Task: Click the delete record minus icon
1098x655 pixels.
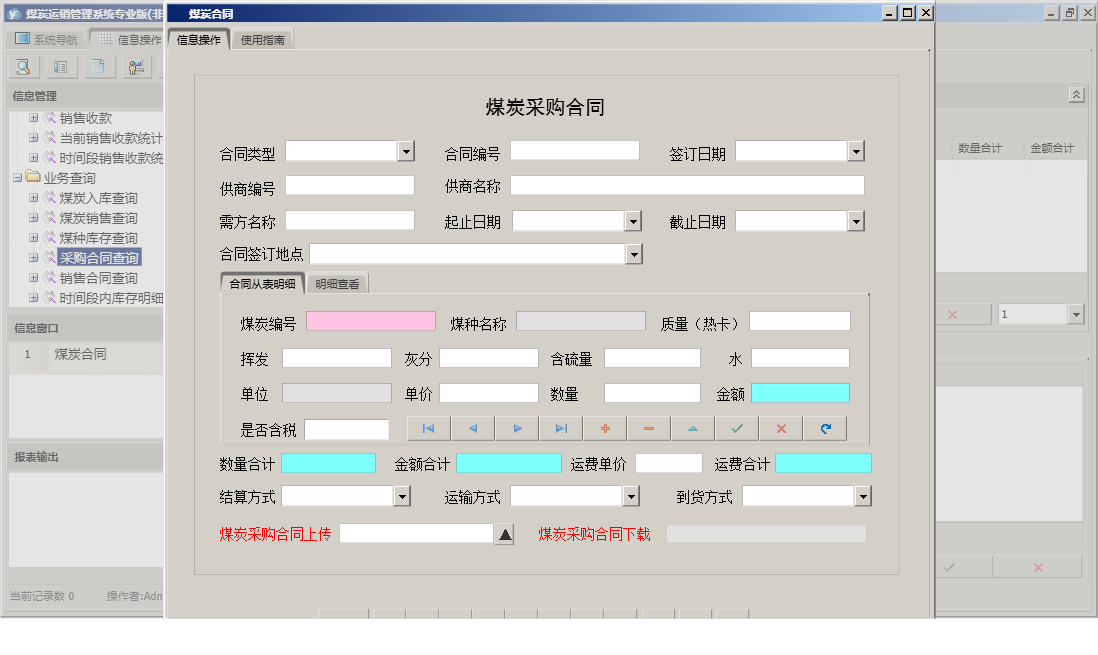Action: pos(649,427)
